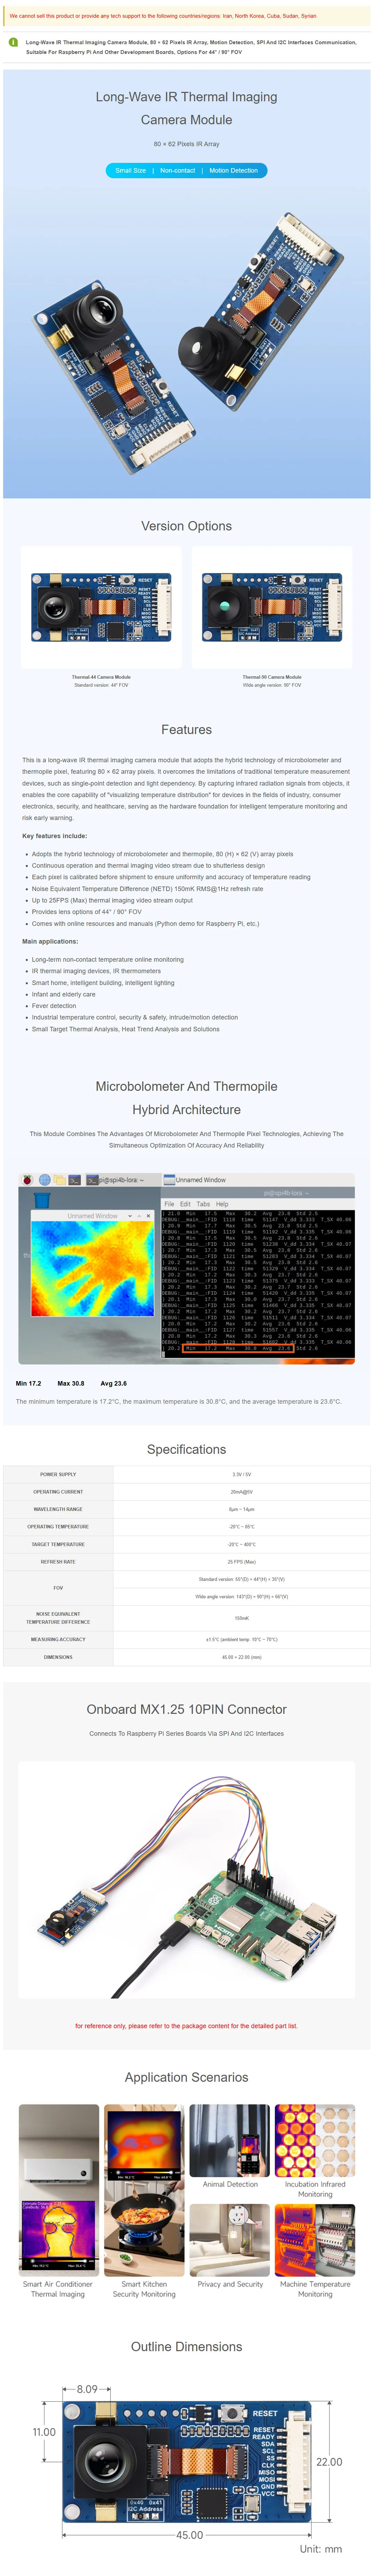374x2576 pixels.
Task: Open the File menu in embedded terminal
Action: click(x=169, y=1204)
